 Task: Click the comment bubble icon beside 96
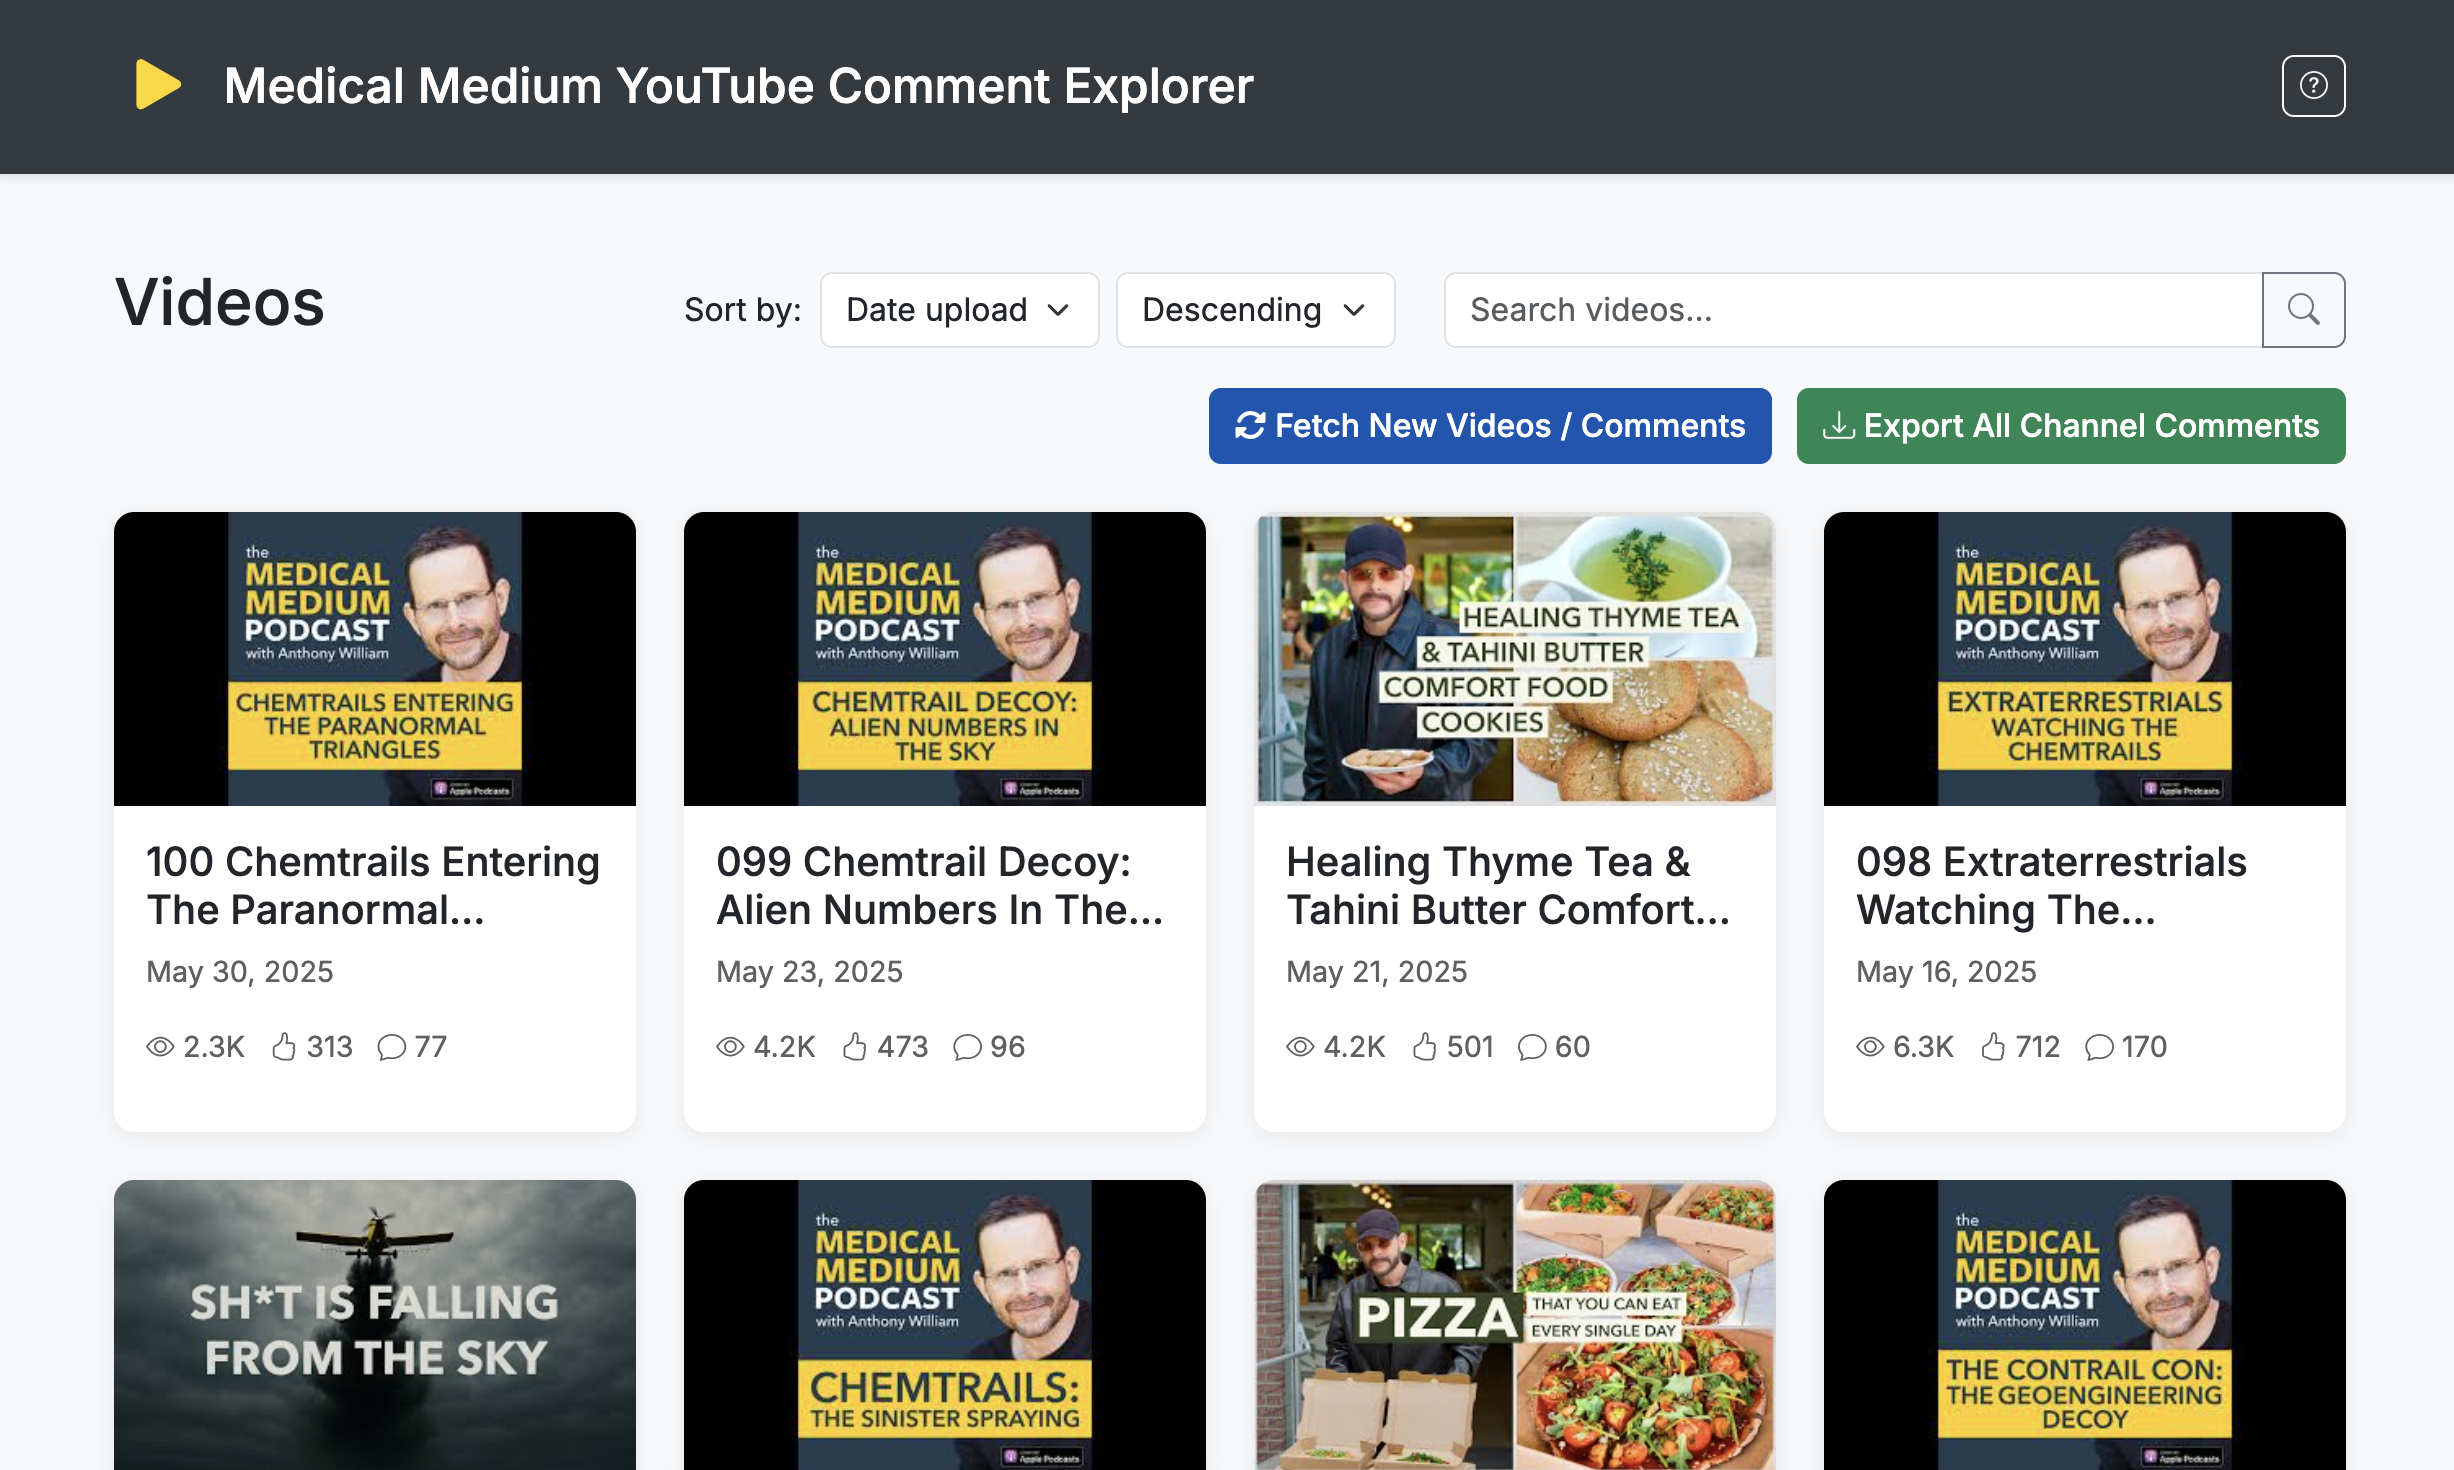(967, 1047)
